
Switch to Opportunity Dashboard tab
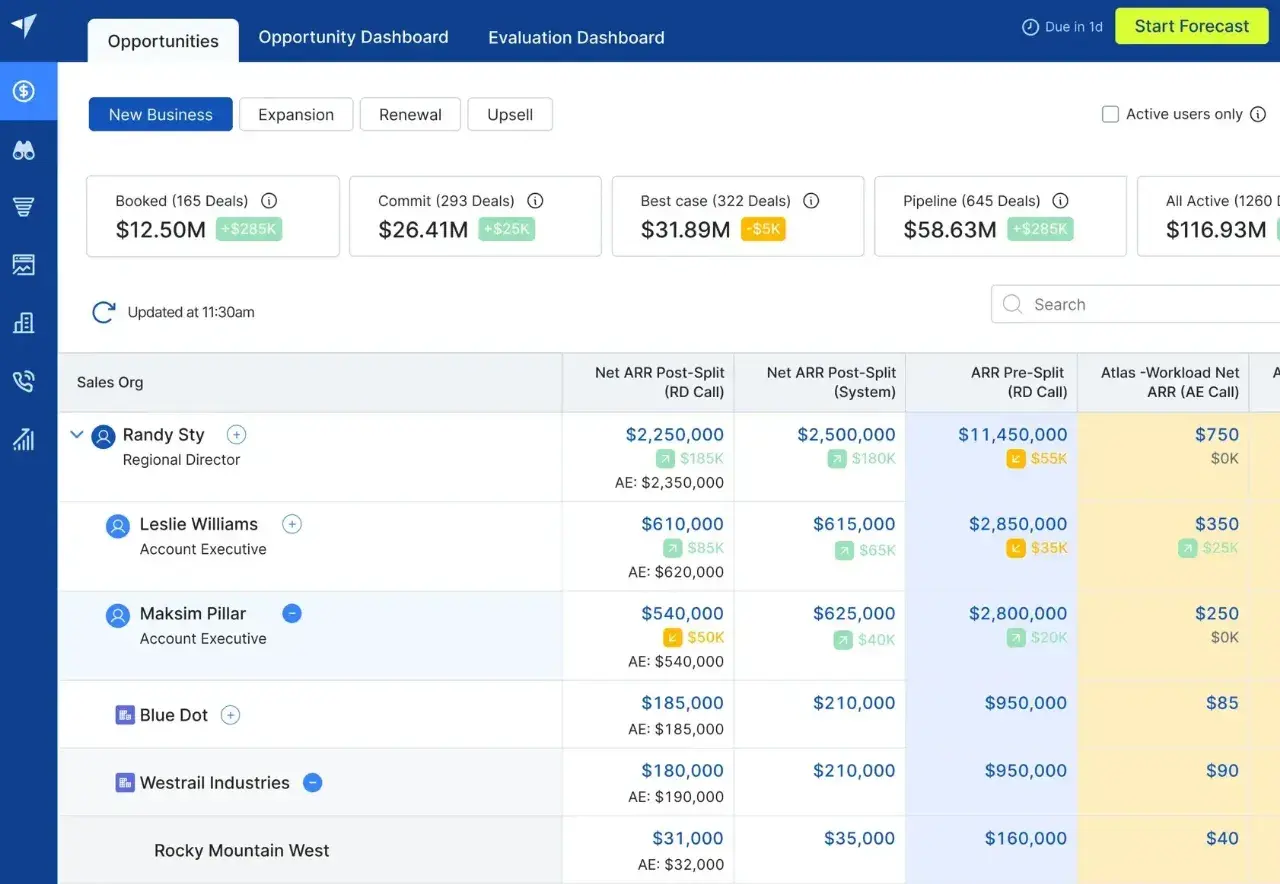pos(353,38)
